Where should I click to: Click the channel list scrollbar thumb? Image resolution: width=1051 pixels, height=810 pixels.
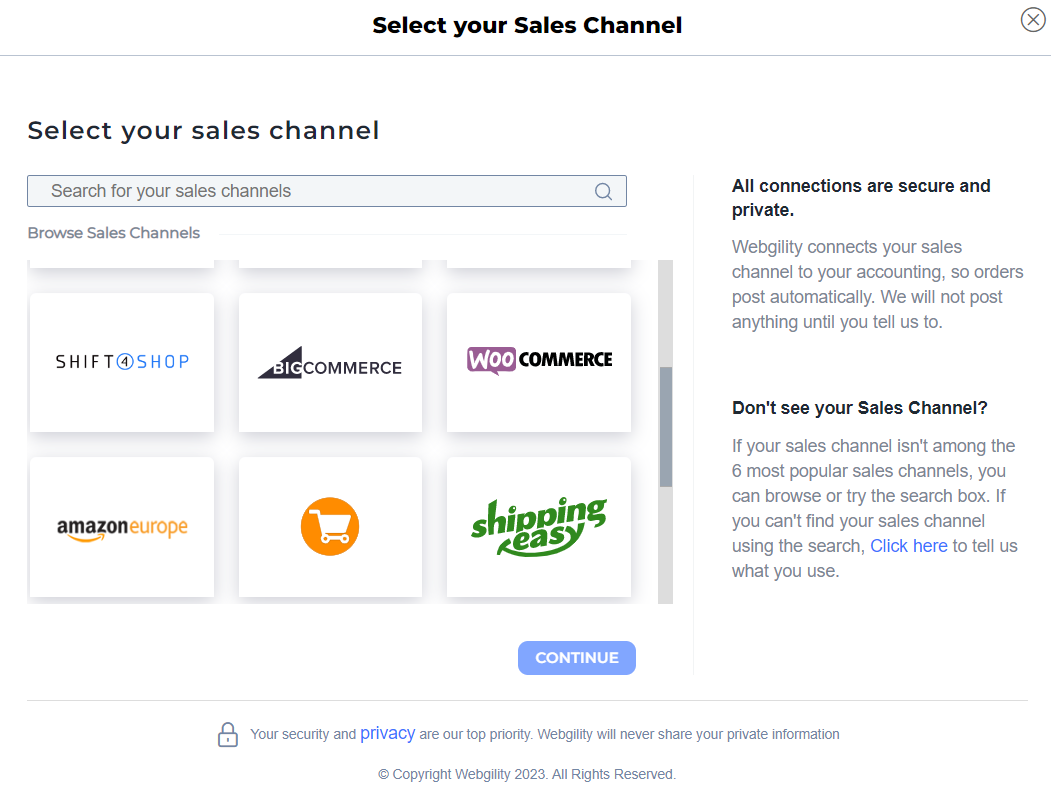[x=666, y=426]
